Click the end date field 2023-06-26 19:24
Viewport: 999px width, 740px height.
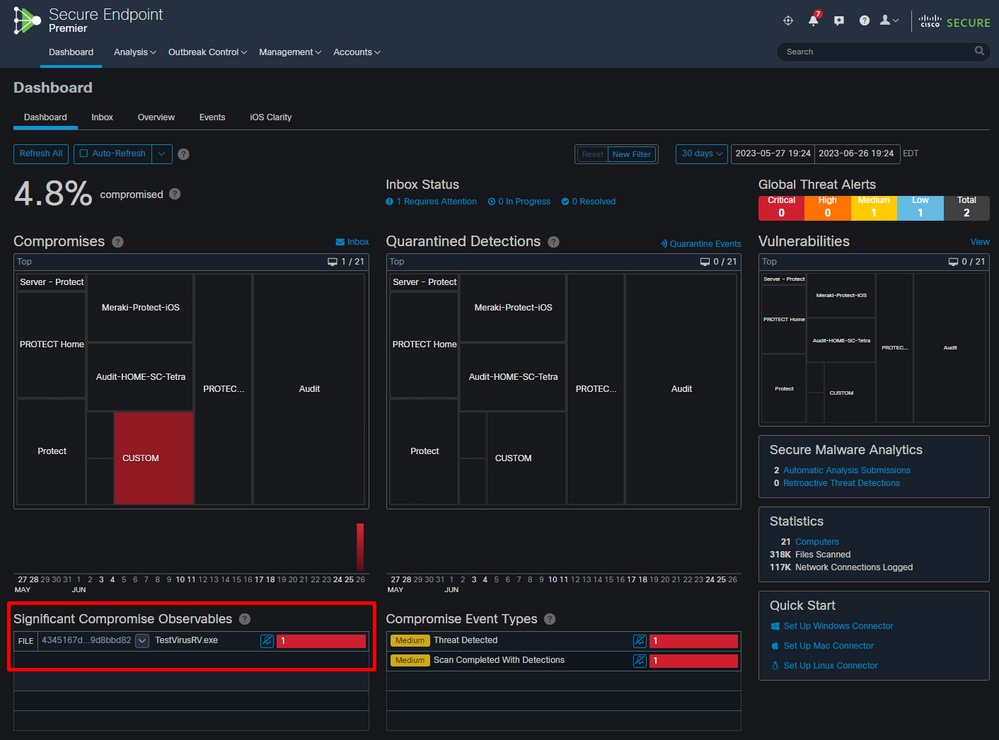click(856, 154)
